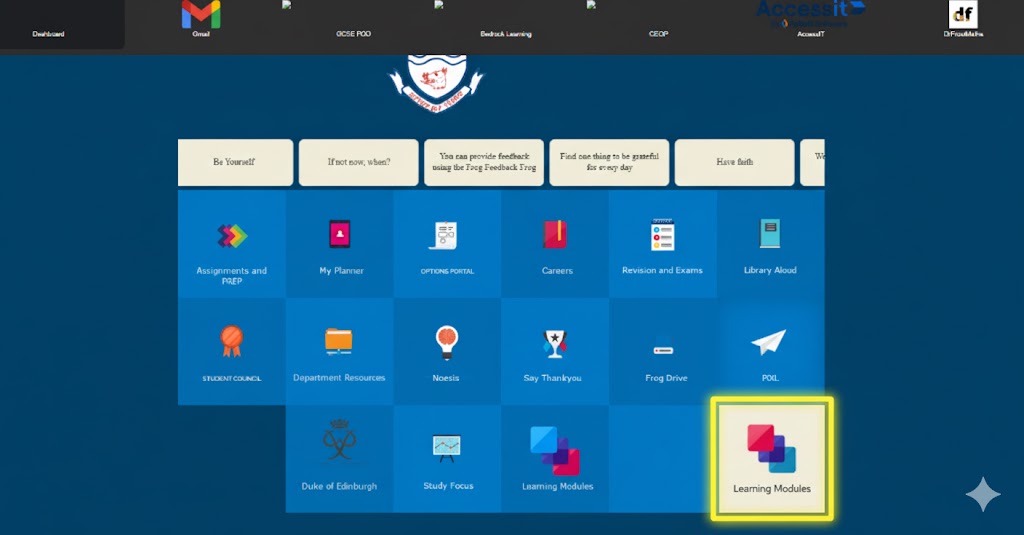Launch the Library Aloud tile
The image size is (1024, 535).
[771, 244]
